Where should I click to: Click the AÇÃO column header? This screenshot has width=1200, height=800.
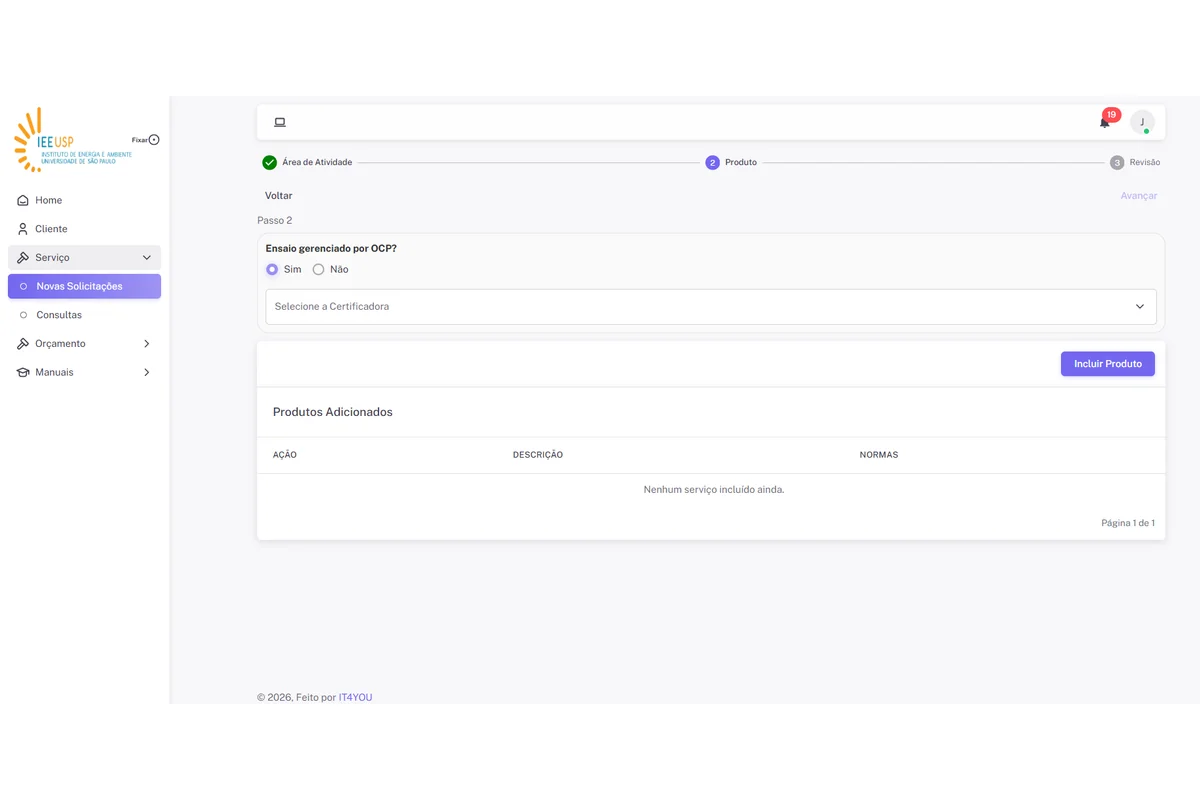click(x=285, y=455)
